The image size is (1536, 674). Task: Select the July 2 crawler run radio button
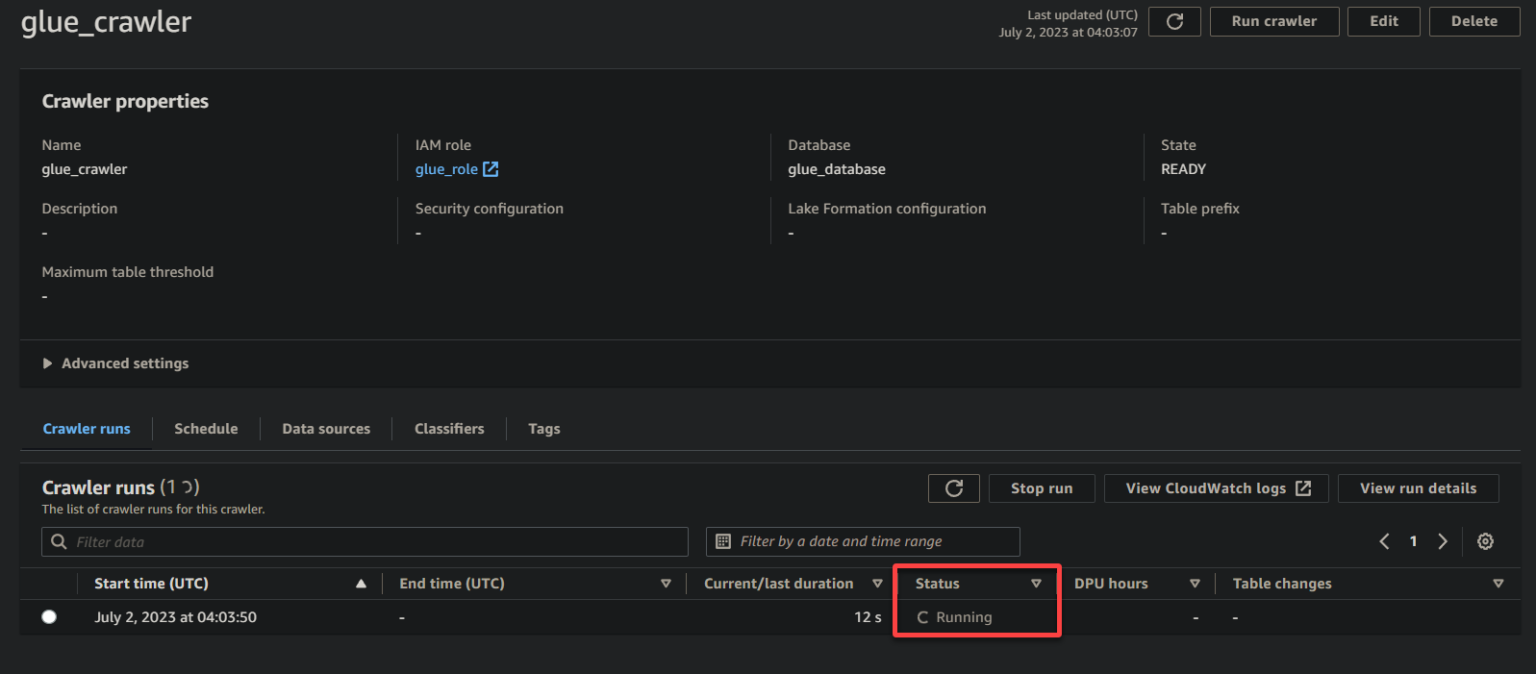click(49, 617)
